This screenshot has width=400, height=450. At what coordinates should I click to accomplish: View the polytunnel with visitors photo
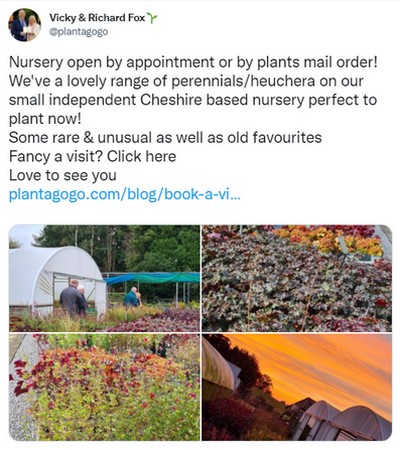coord(104,278)
